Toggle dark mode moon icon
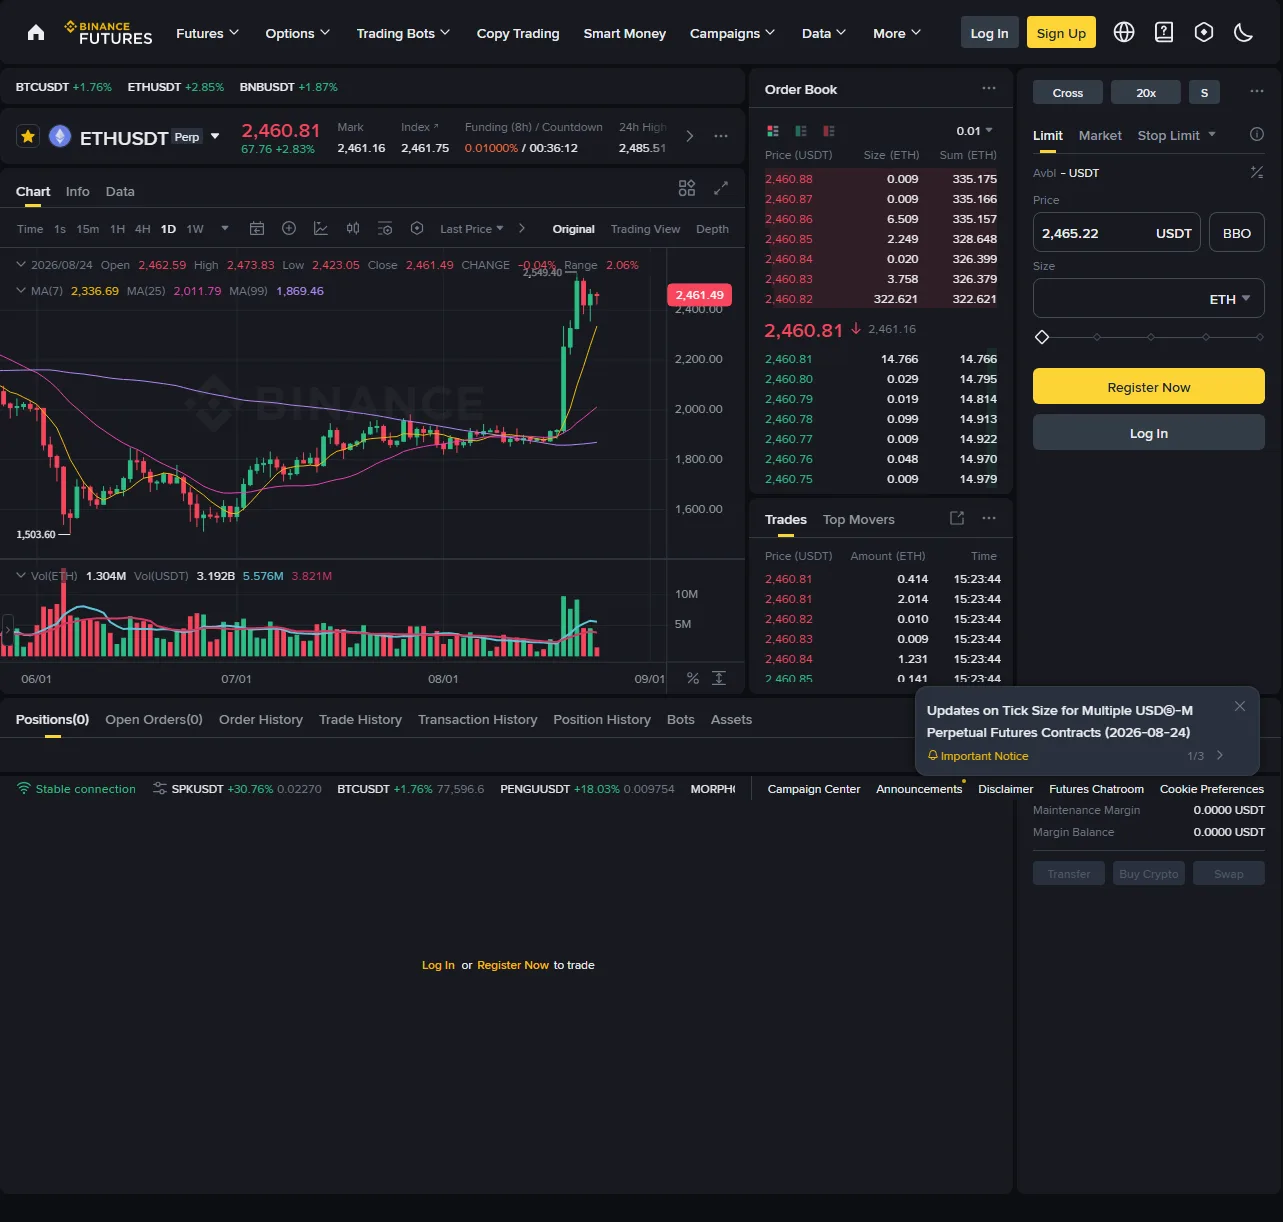The image size is (1283, 1222). (1244, 32)
